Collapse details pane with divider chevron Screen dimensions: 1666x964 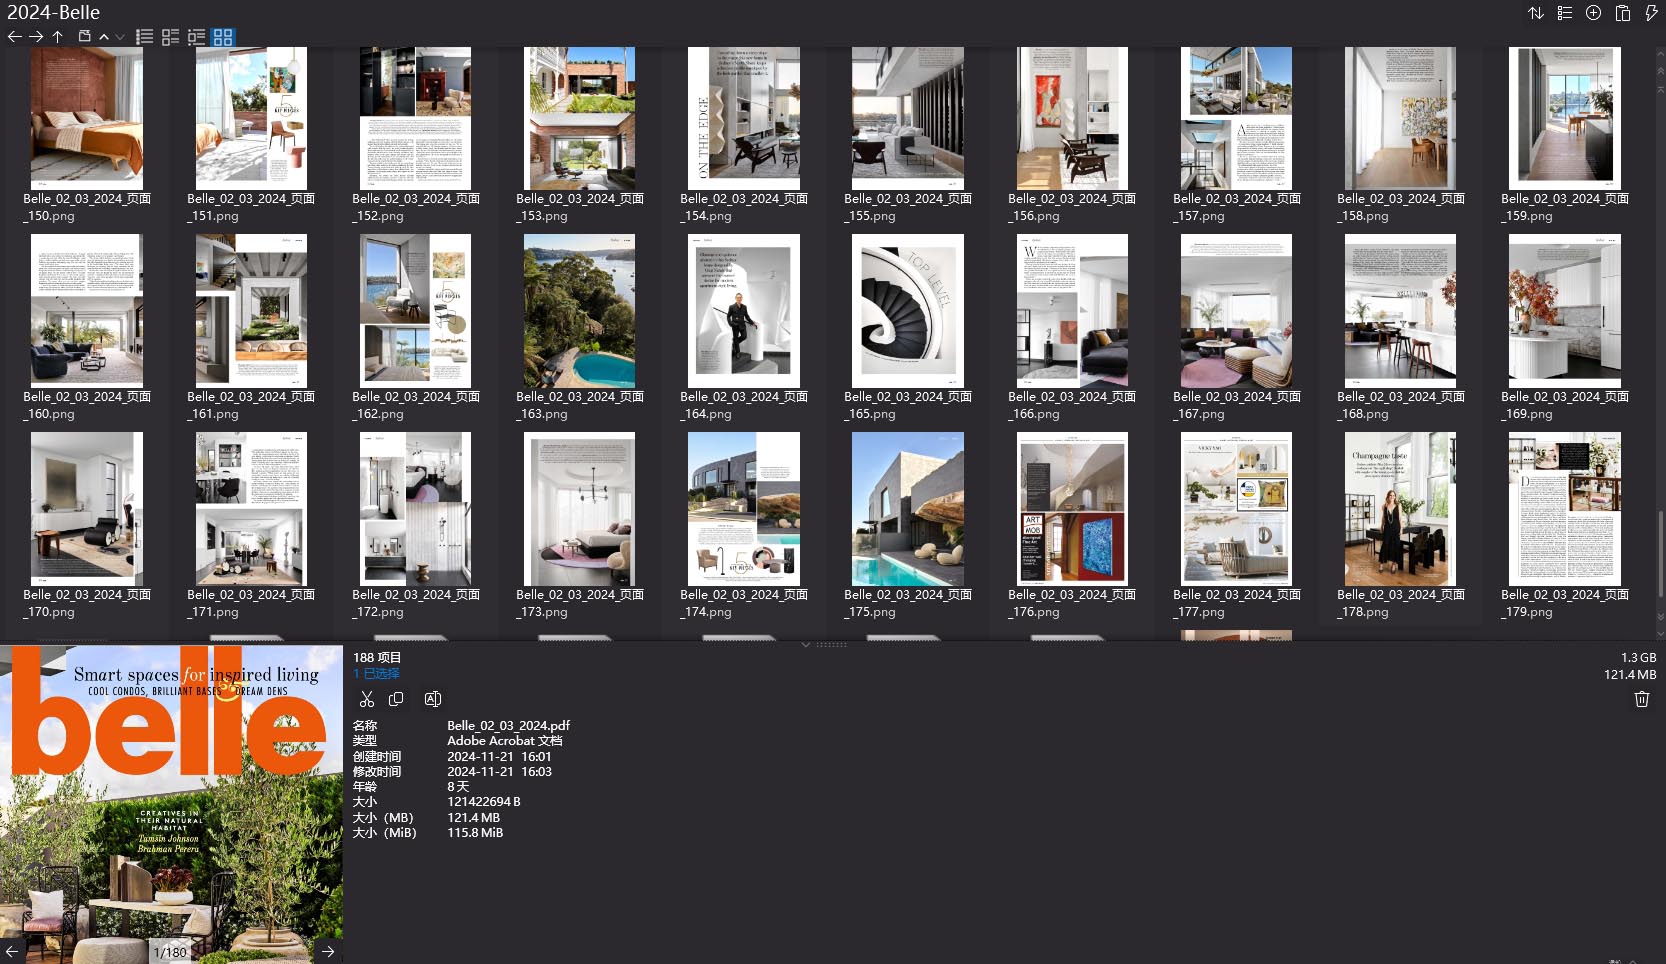click(806, 645)
